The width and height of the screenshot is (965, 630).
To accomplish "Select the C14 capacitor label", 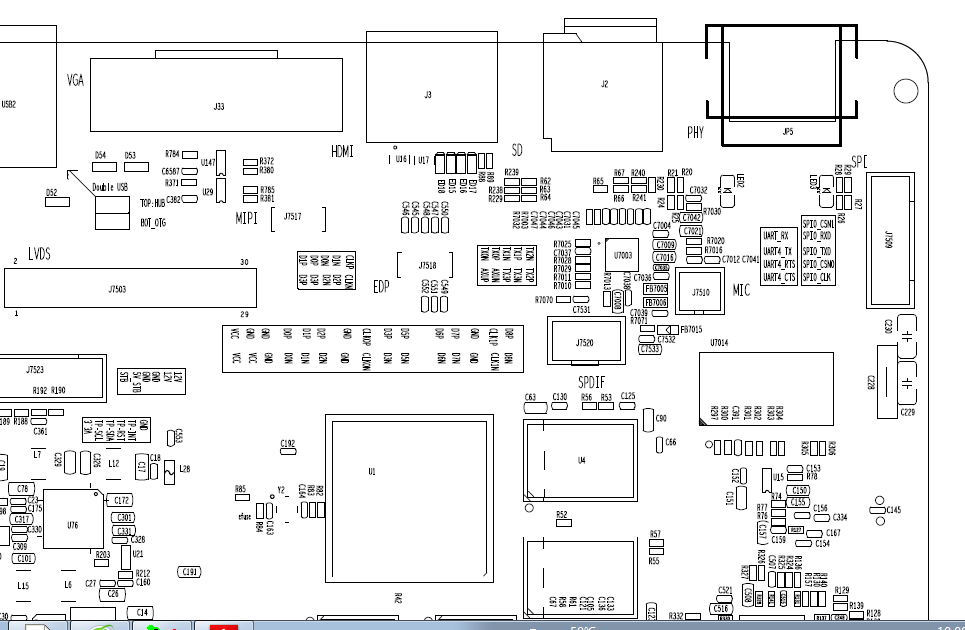I will click(142, 612).
